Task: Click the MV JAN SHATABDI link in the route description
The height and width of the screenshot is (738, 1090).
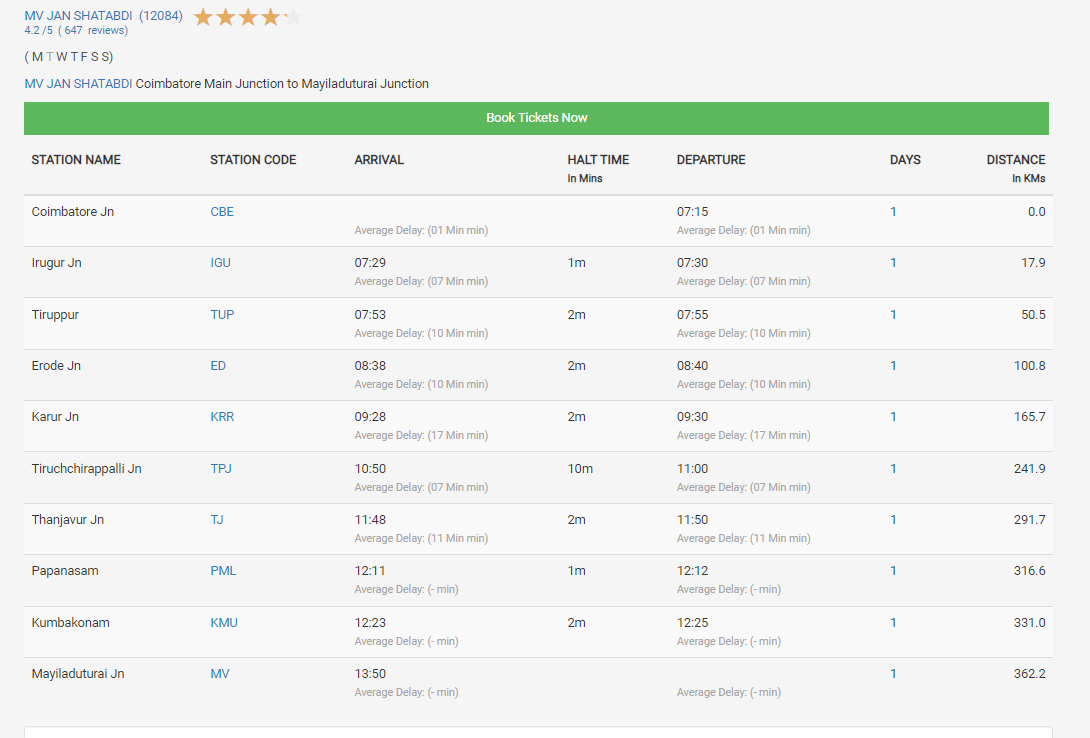Action: tap(79, 83)
